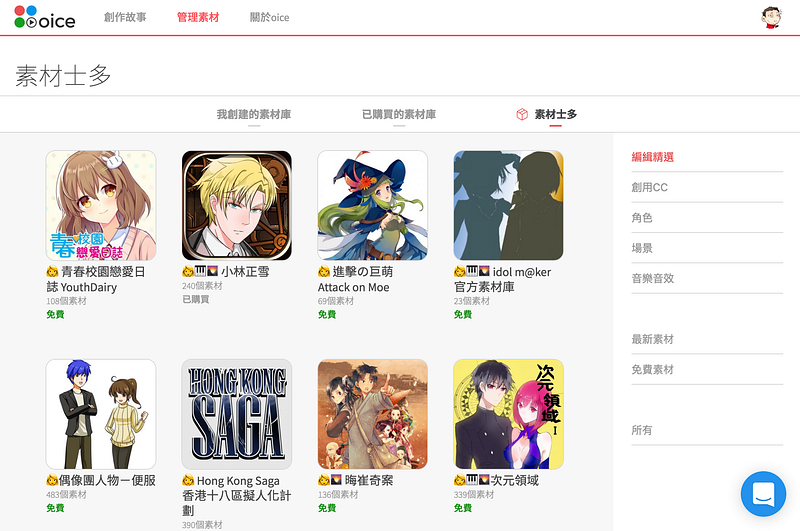Open the 關於oice menu item
This screenshot has height=531, width=800.
pos(269,17)
